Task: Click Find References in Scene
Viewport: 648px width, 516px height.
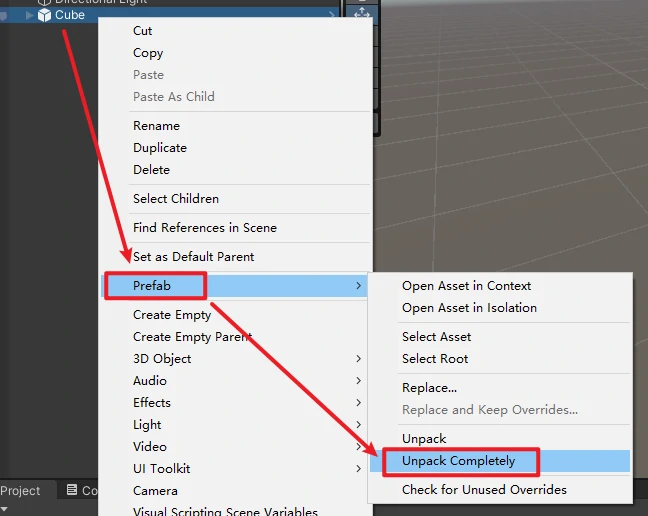Action: (x=204, y=228)
